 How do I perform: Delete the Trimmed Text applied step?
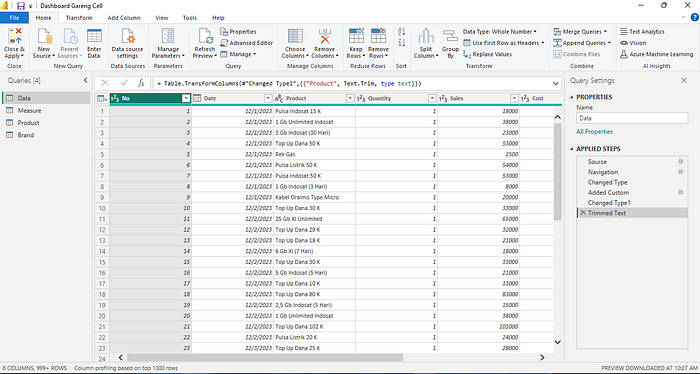(583, 213)
